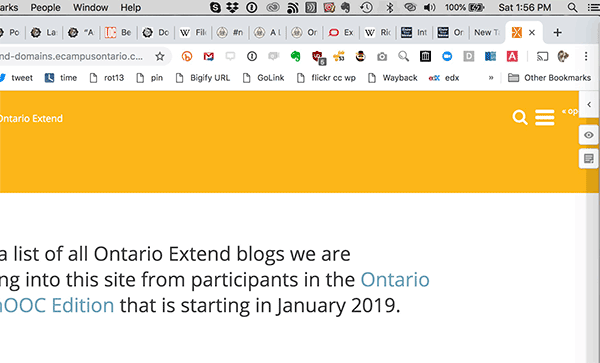Screen dimensions: 600x363
Task: Open the Dropbox menu bar icon
Action: [x=233, y=7]
